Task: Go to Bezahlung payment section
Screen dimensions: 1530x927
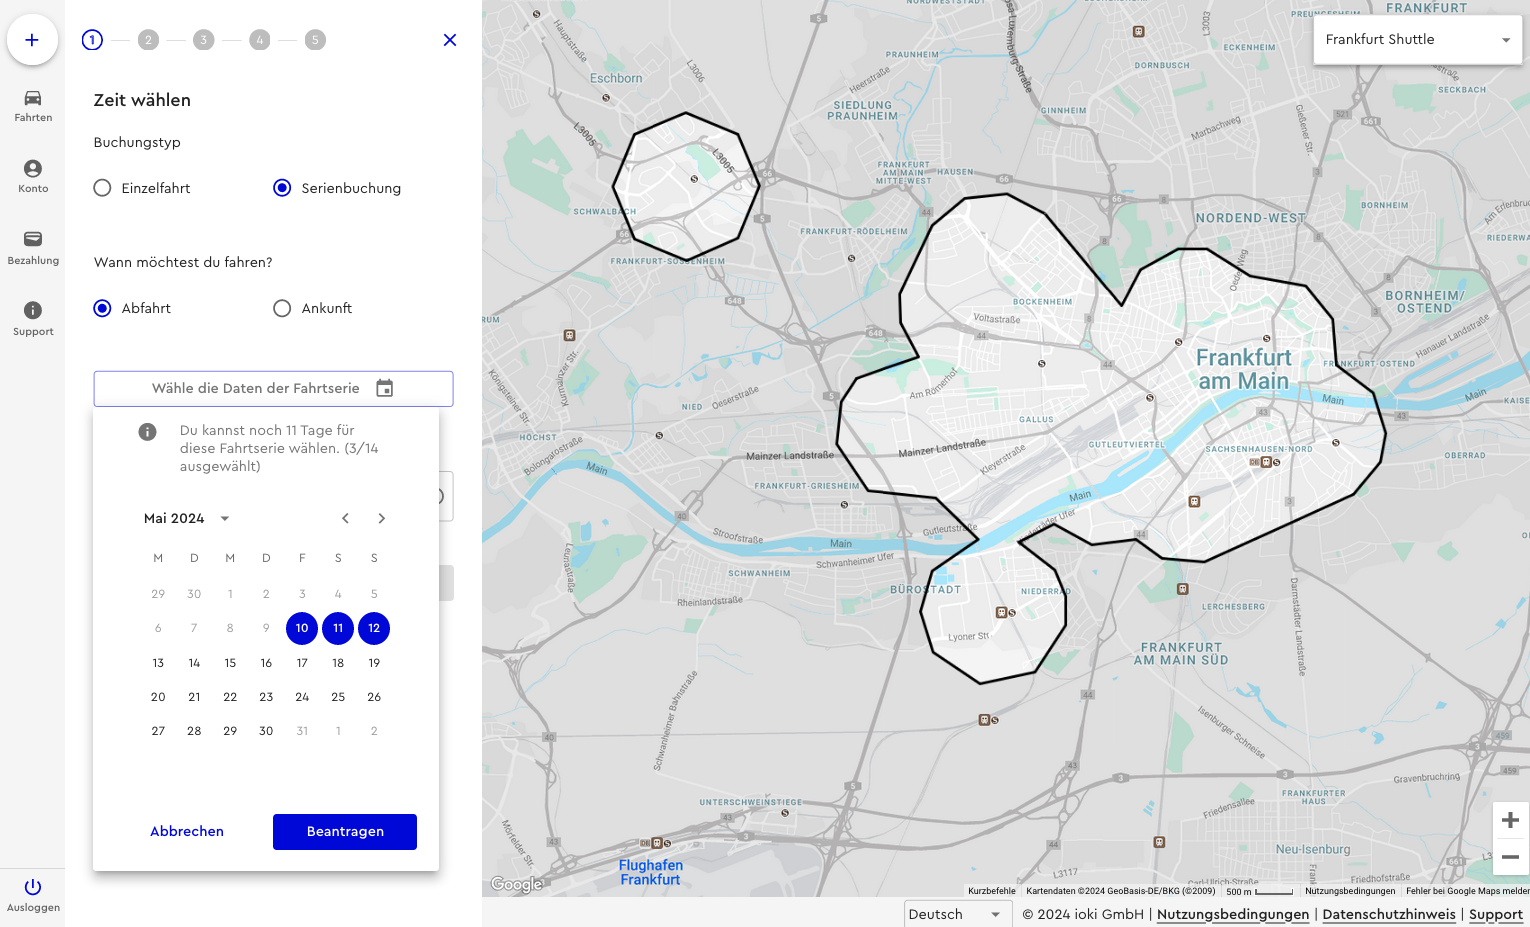Action: click(33, 247)
